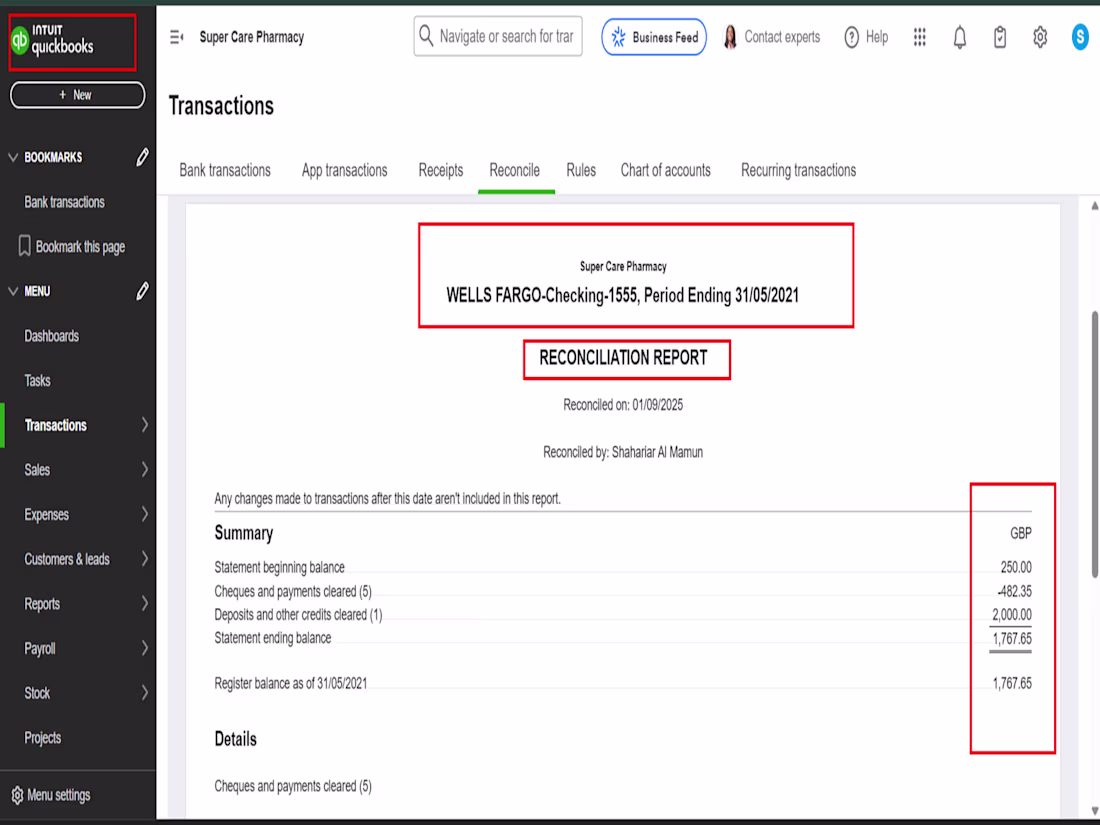The image size is (1100, 825).
Task: Open Projects in sidebar
Action: click(x=43, y=737)
